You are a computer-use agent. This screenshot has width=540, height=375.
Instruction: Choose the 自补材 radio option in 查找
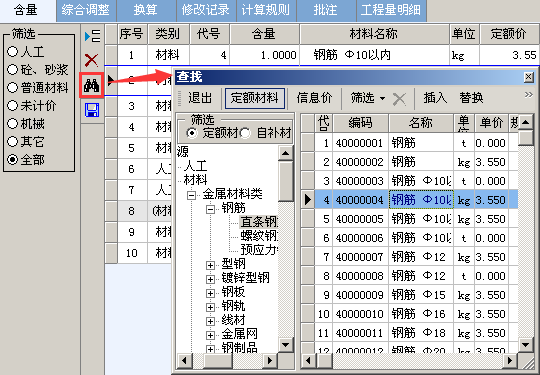245,133
